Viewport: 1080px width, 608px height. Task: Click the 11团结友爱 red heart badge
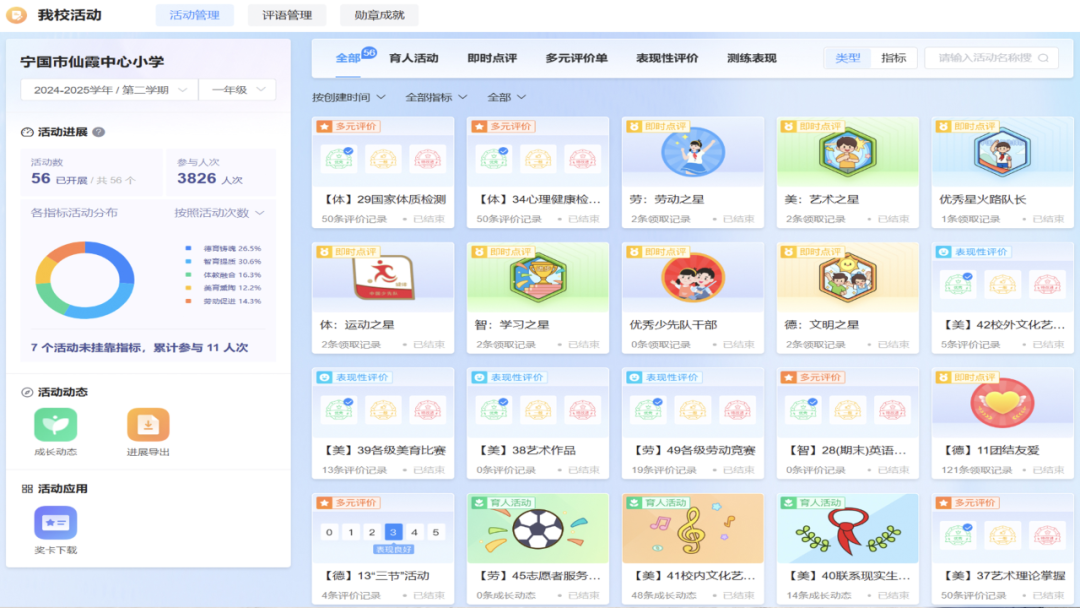point(1002,404)
